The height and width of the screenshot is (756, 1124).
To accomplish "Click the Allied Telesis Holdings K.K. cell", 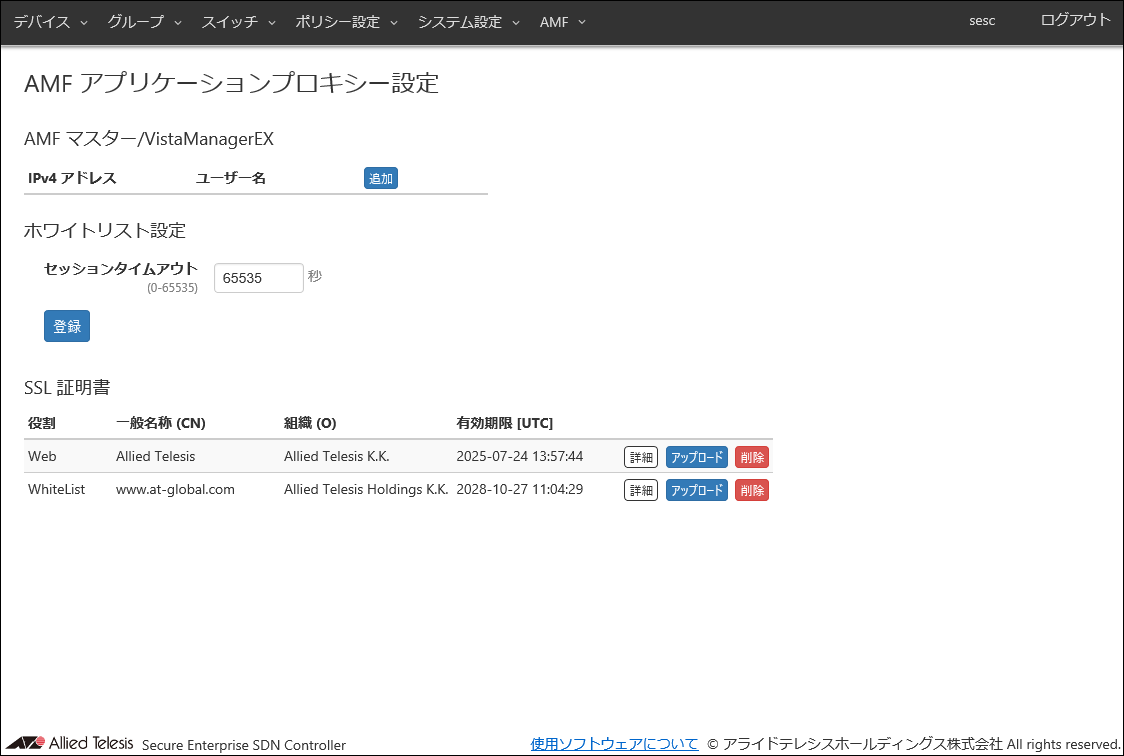I will tap(366, 489).
